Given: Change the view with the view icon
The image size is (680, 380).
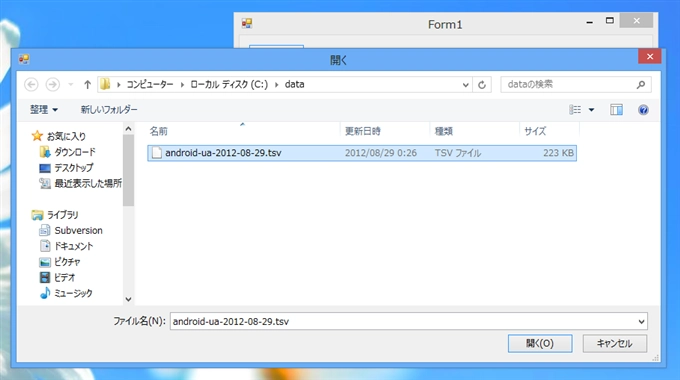Looking at the screenshot, I should tap(575, 110).
